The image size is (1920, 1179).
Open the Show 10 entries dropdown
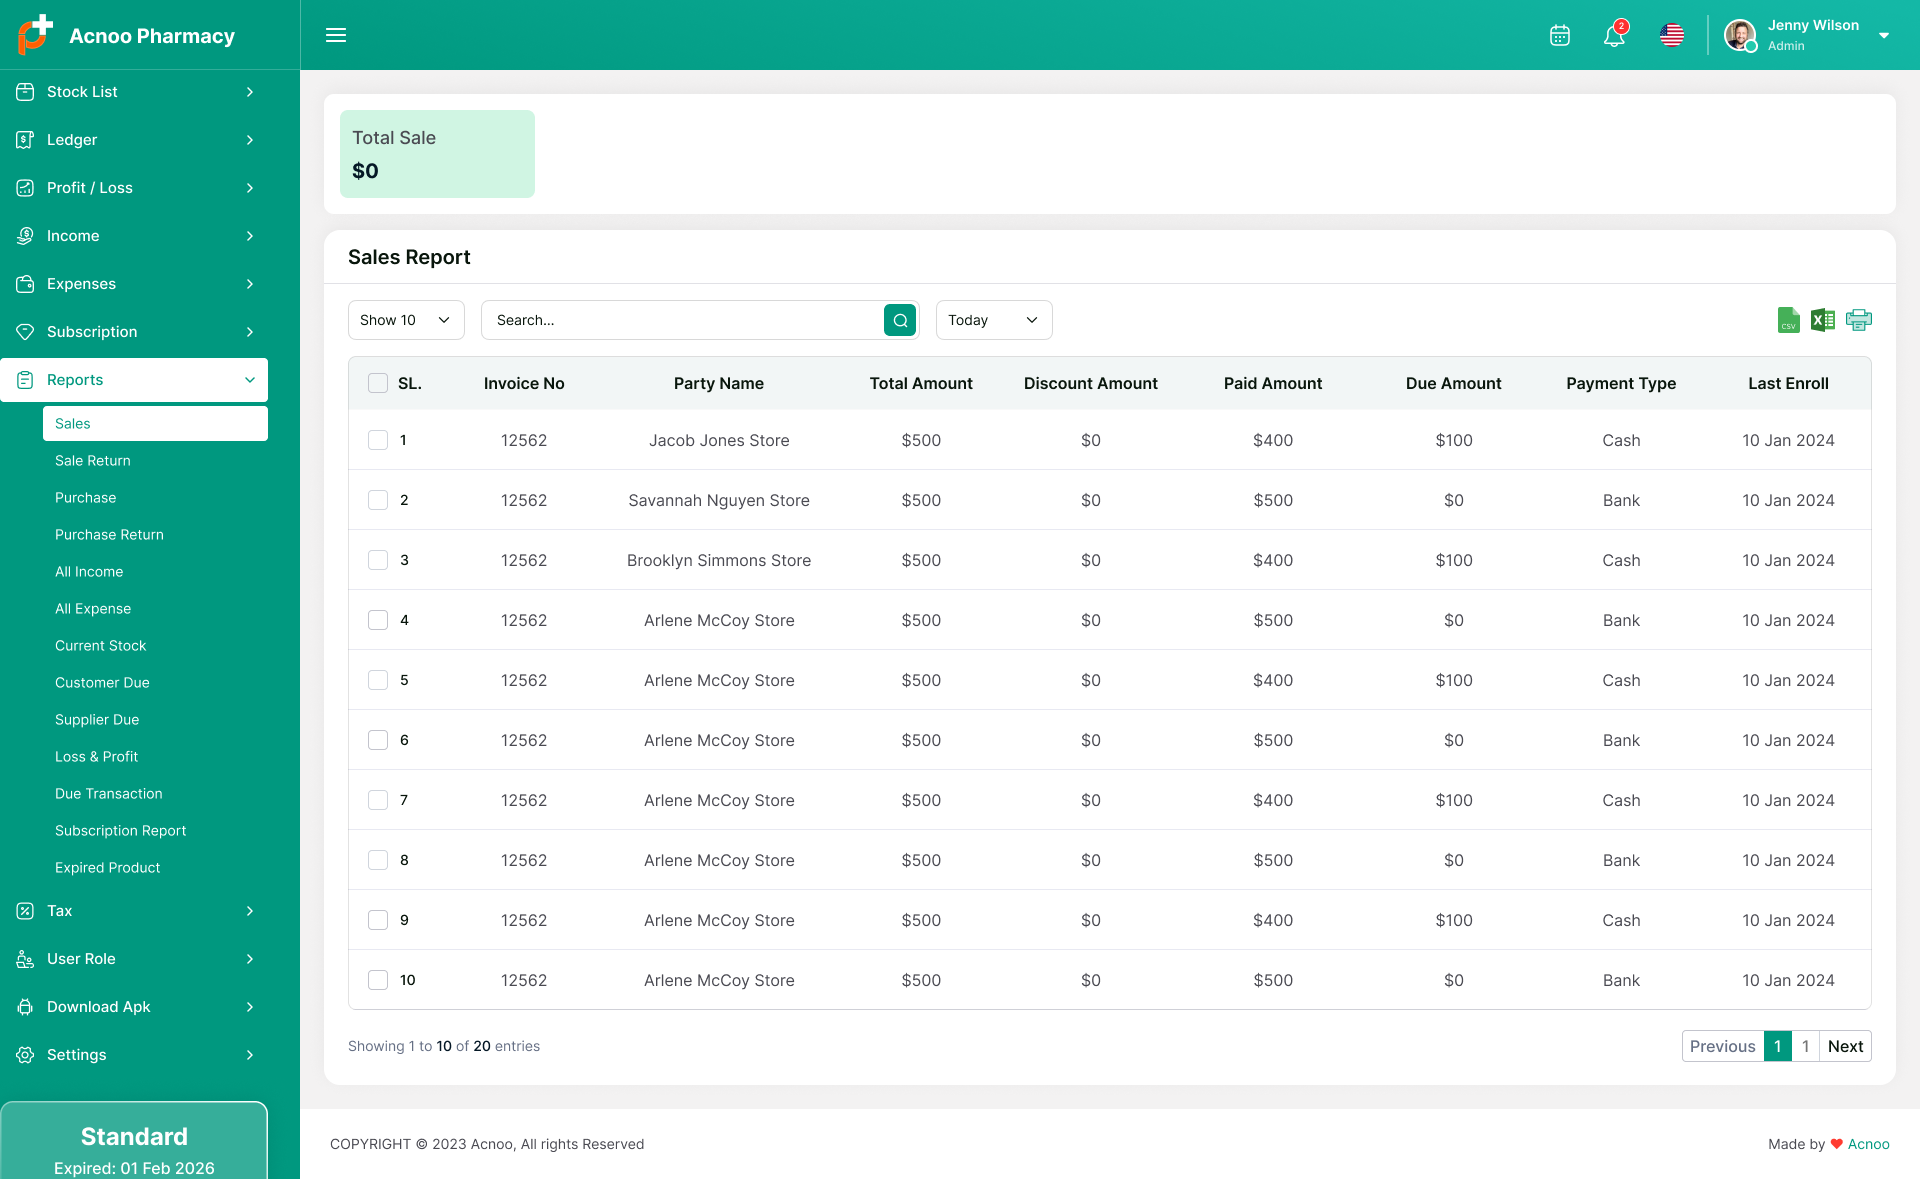(x=405, y=320)
